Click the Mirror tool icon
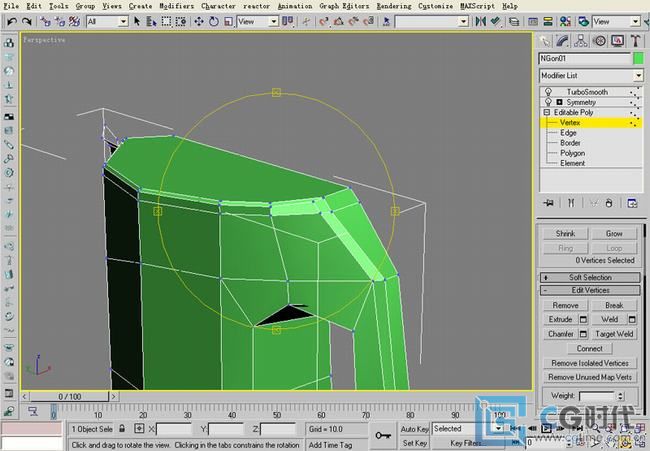This screenshot has height=451, width=650. tap(480, 21)
